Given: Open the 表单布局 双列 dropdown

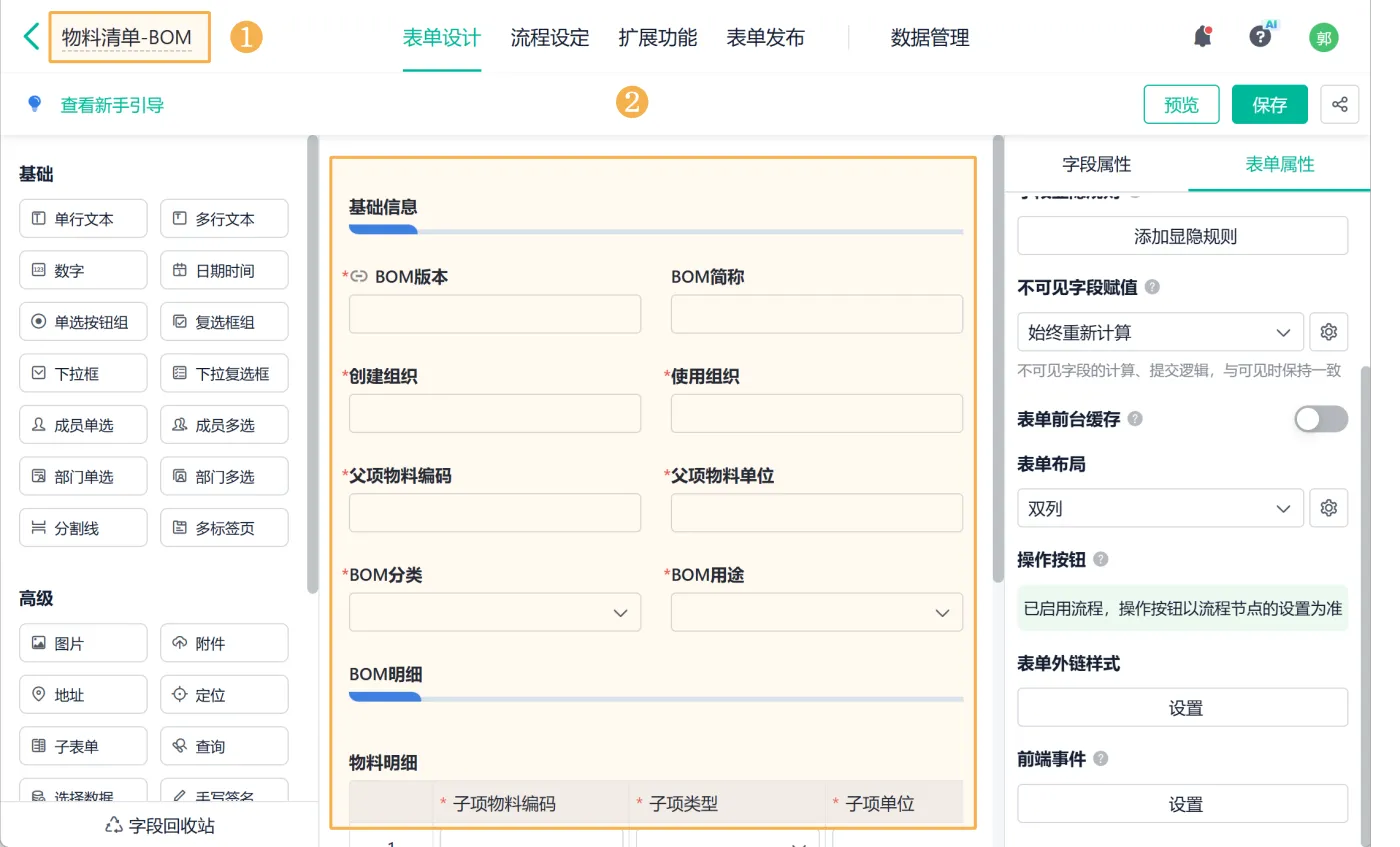Looking at the screenshot, I should coord(1160,508).
